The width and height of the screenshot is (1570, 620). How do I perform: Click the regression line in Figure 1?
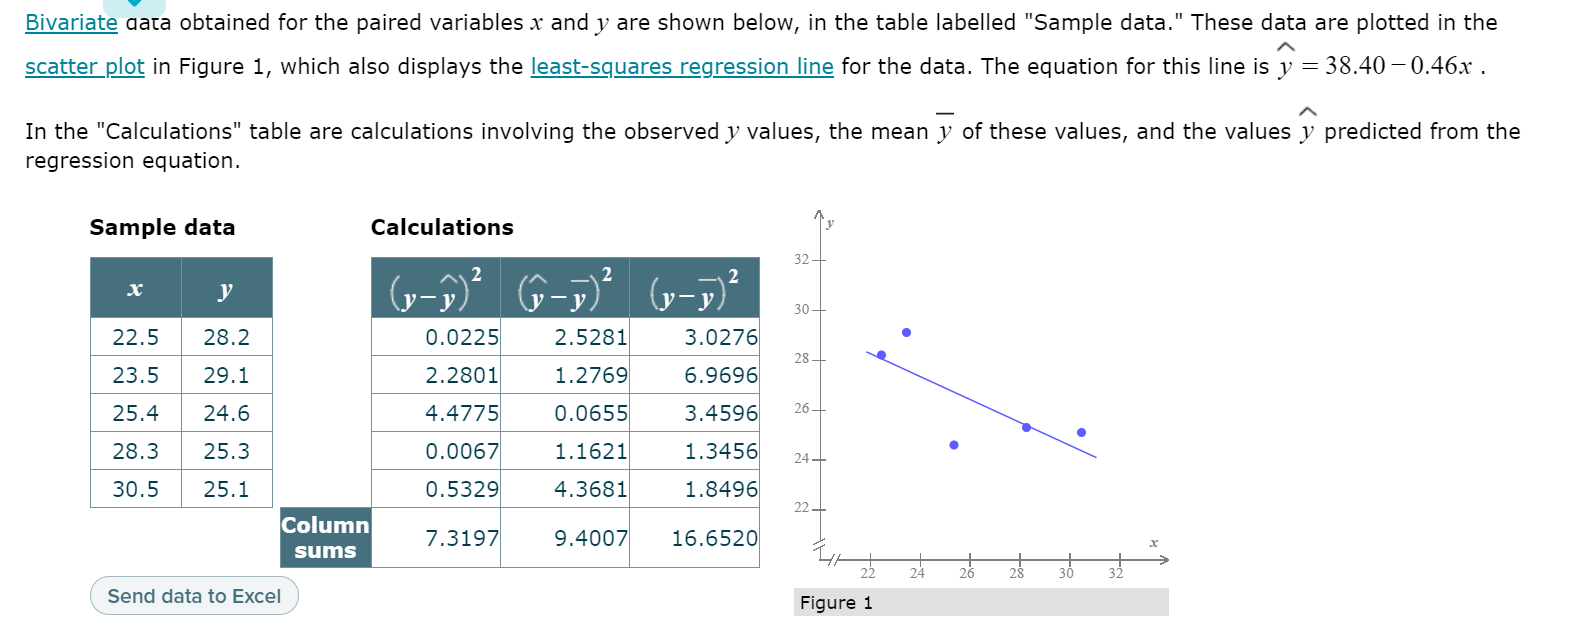tap(980, 401)
